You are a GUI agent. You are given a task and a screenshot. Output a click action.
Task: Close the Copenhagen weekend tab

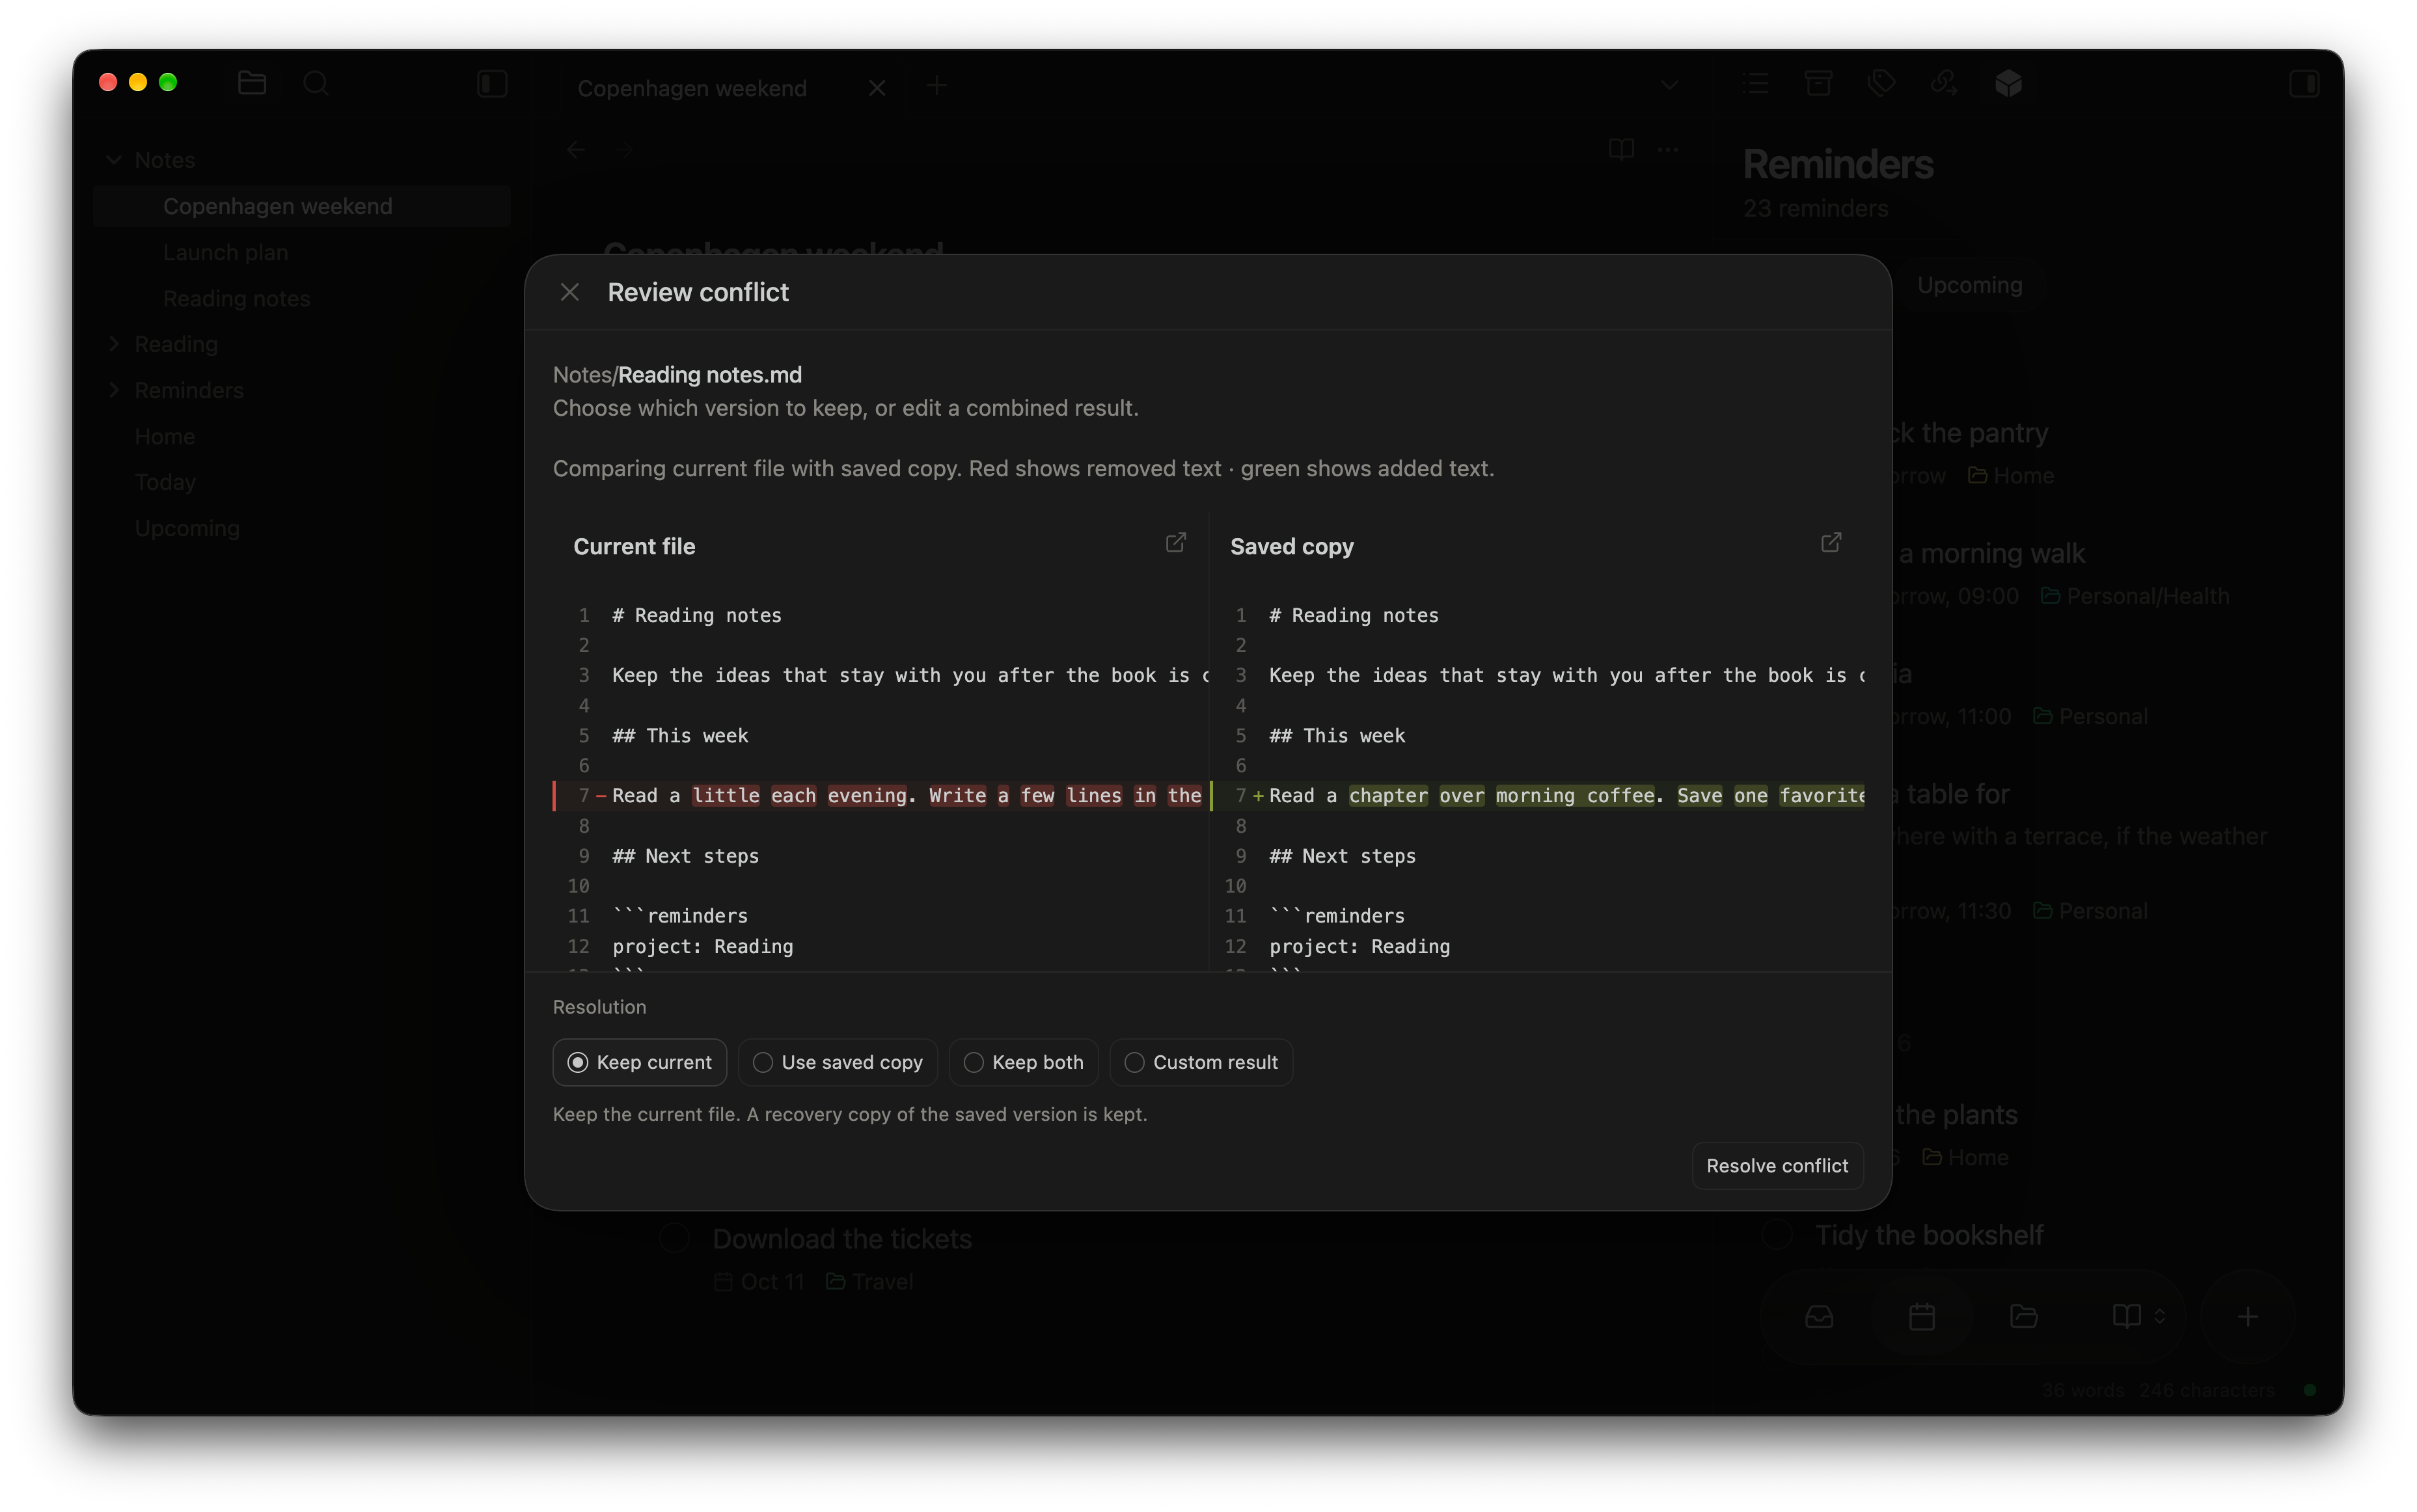[x=877, y=88]
